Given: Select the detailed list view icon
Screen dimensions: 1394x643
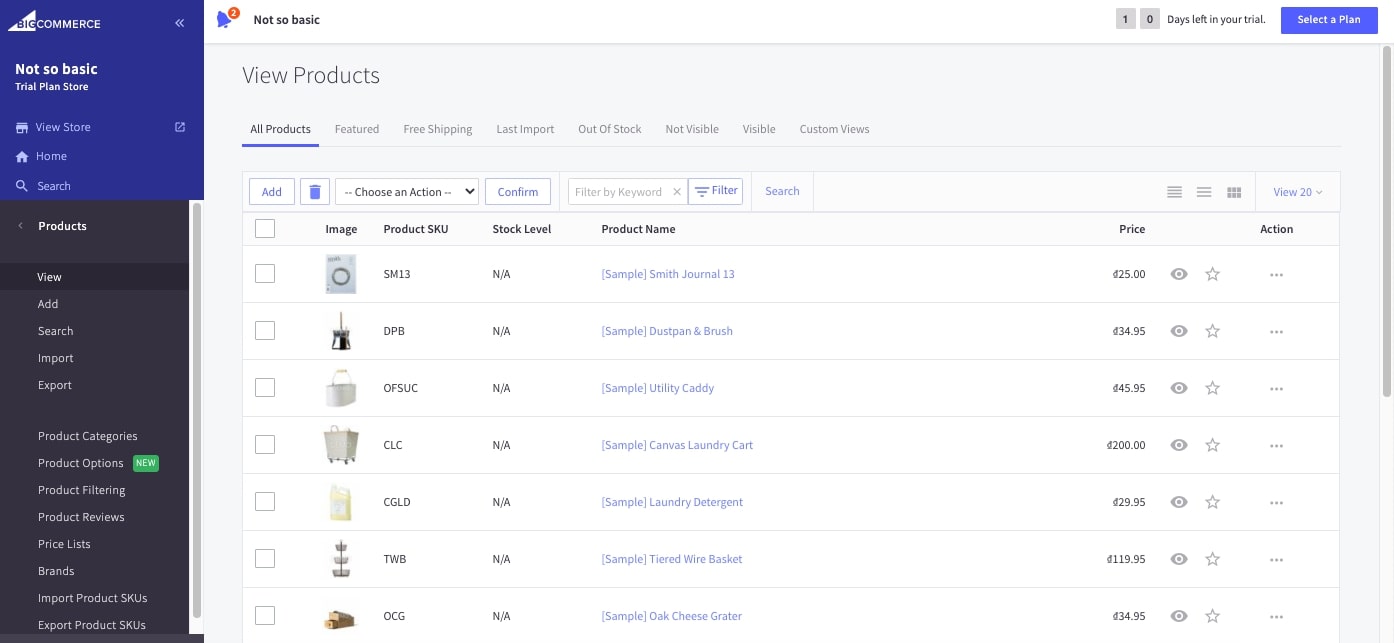Looking at the screenshot, I should [1174, 191].
